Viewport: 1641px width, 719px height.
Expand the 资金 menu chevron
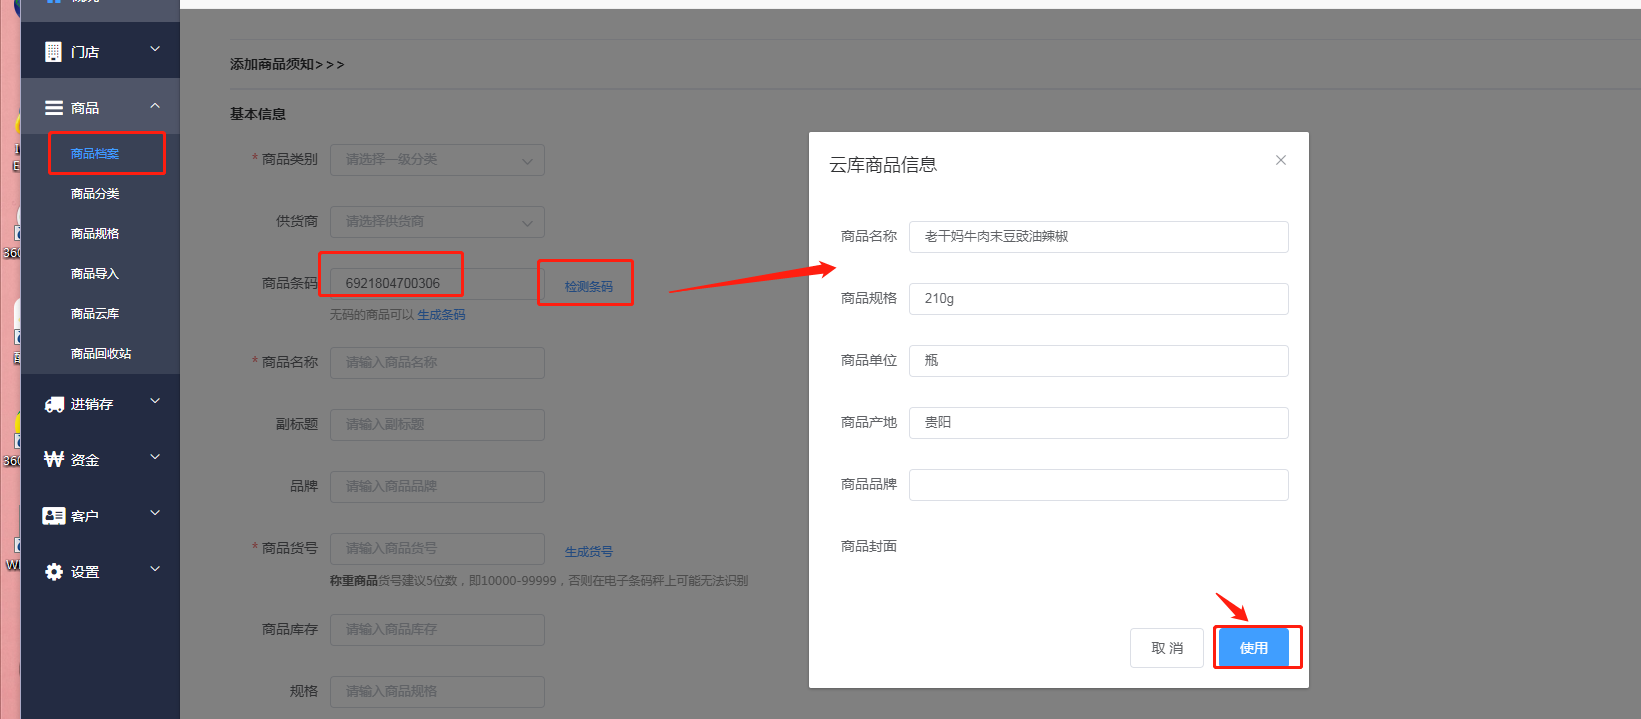155,457
